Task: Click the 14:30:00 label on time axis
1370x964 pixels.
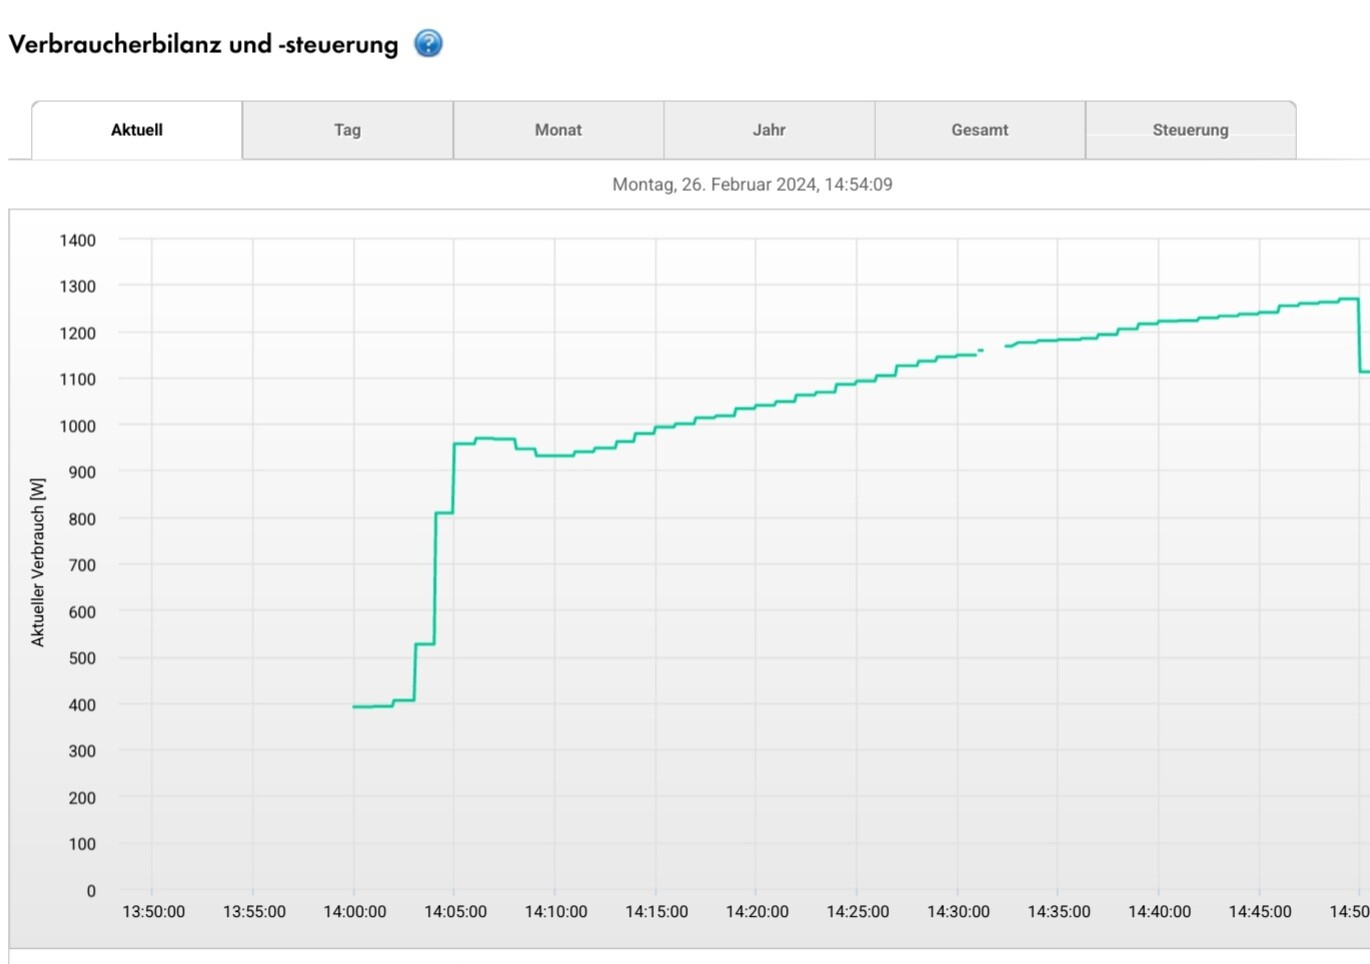Action: tap(958, 912)
